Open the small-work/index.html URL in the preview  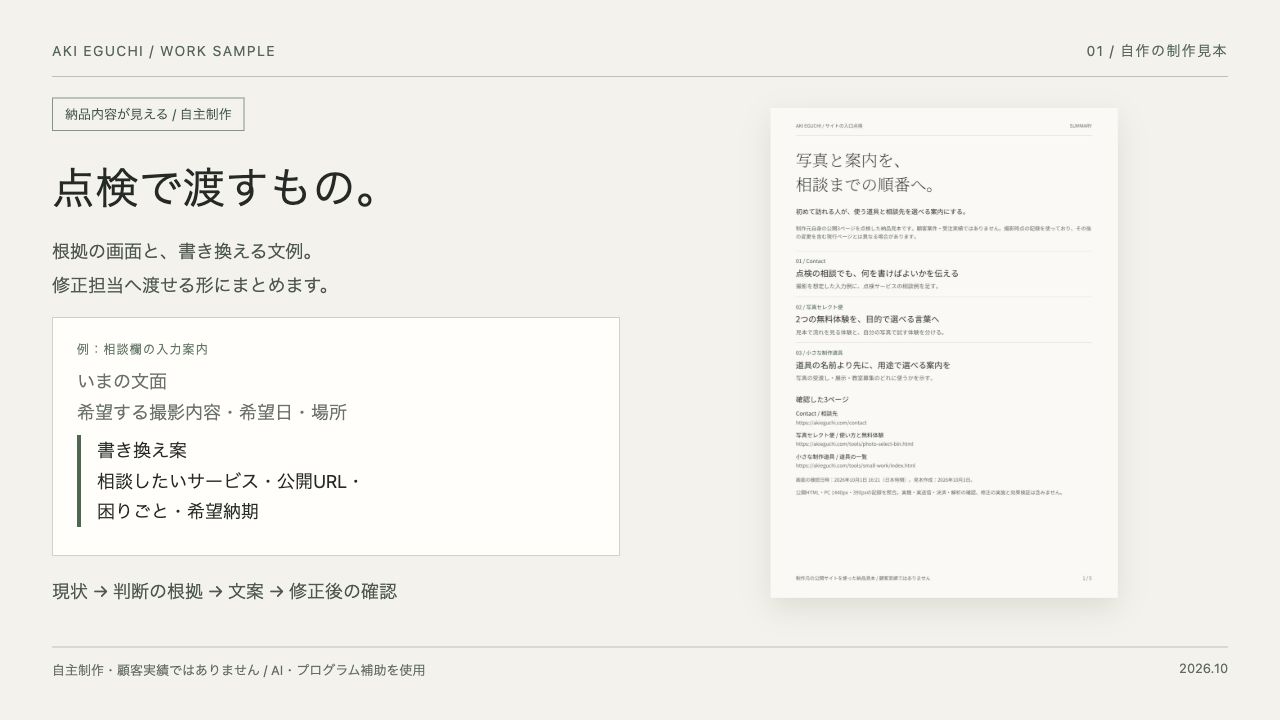[855, 465]
